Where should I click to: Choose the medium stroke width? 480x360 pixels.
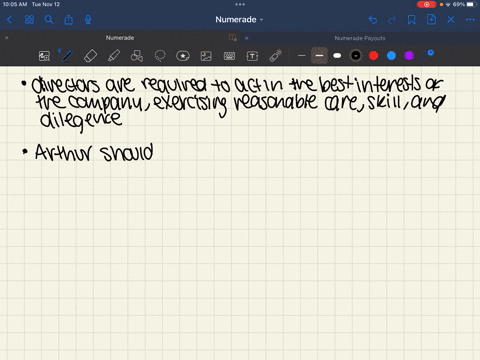pyautogui.click(x=319, y=55)
